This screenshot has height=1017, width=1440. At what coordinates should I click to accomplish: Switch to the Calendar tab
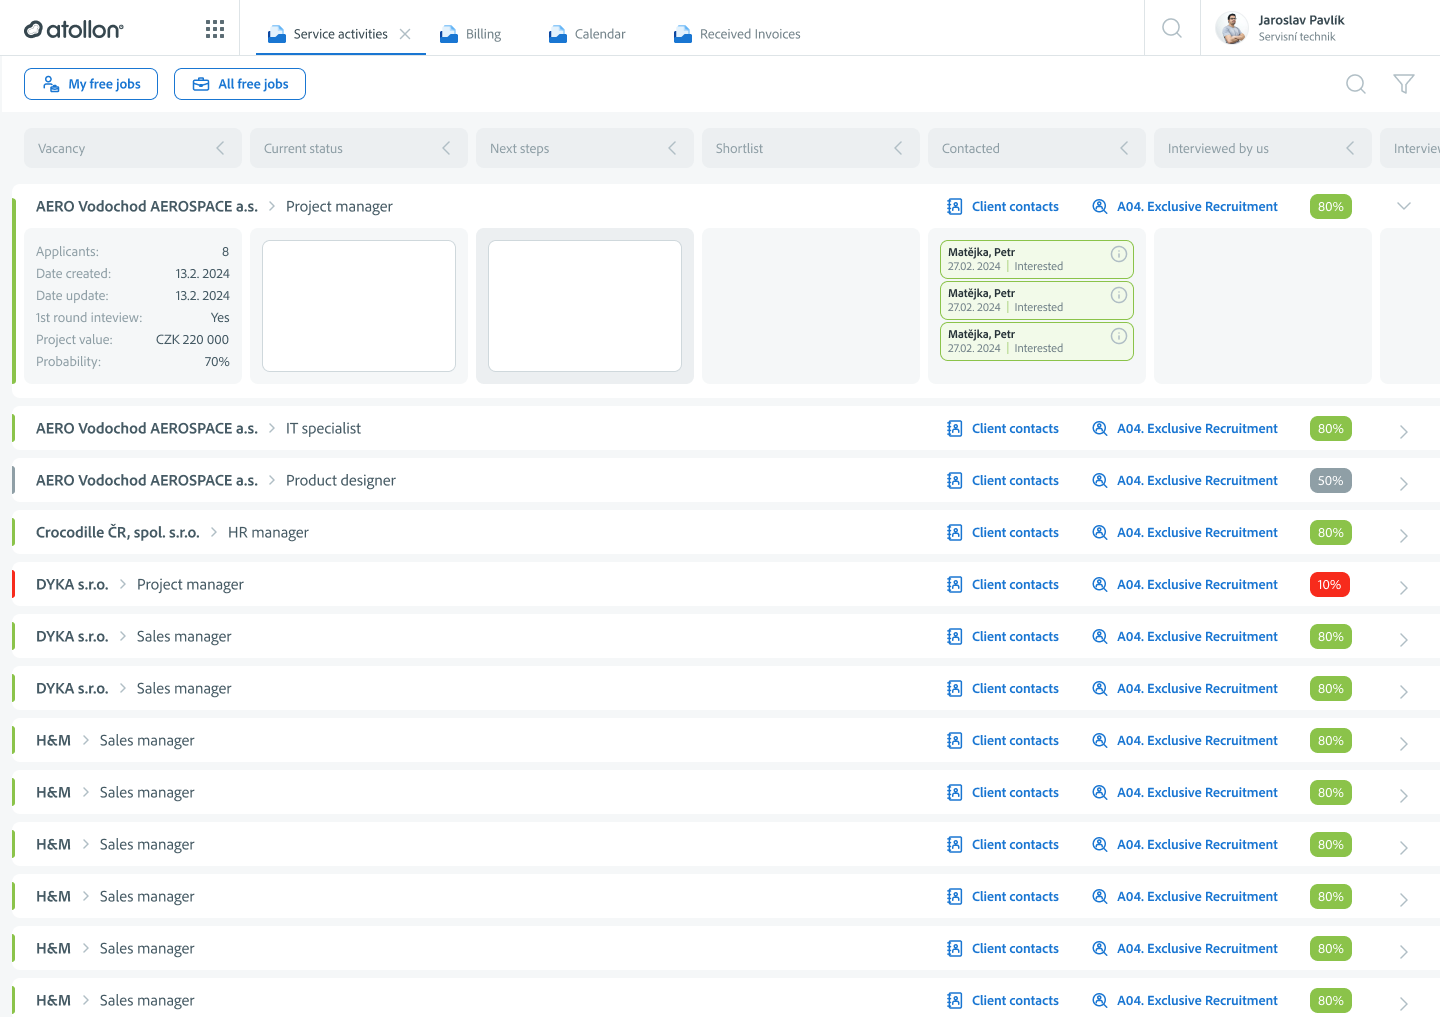click(597, 33)
